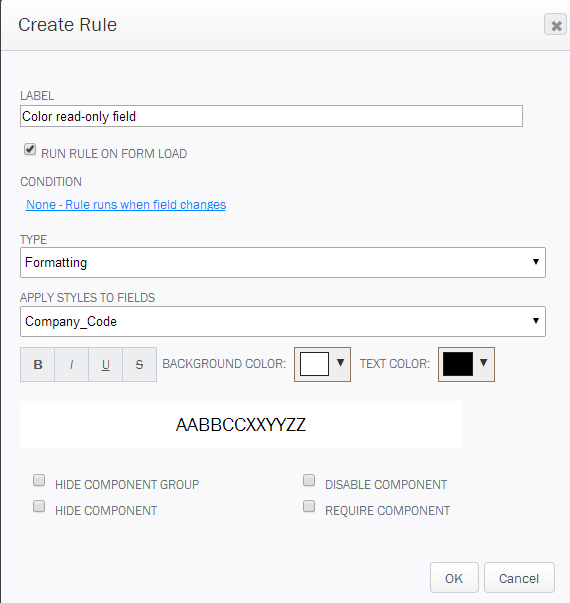
Task: Check the Disable Component option
Action: [309, 480]
